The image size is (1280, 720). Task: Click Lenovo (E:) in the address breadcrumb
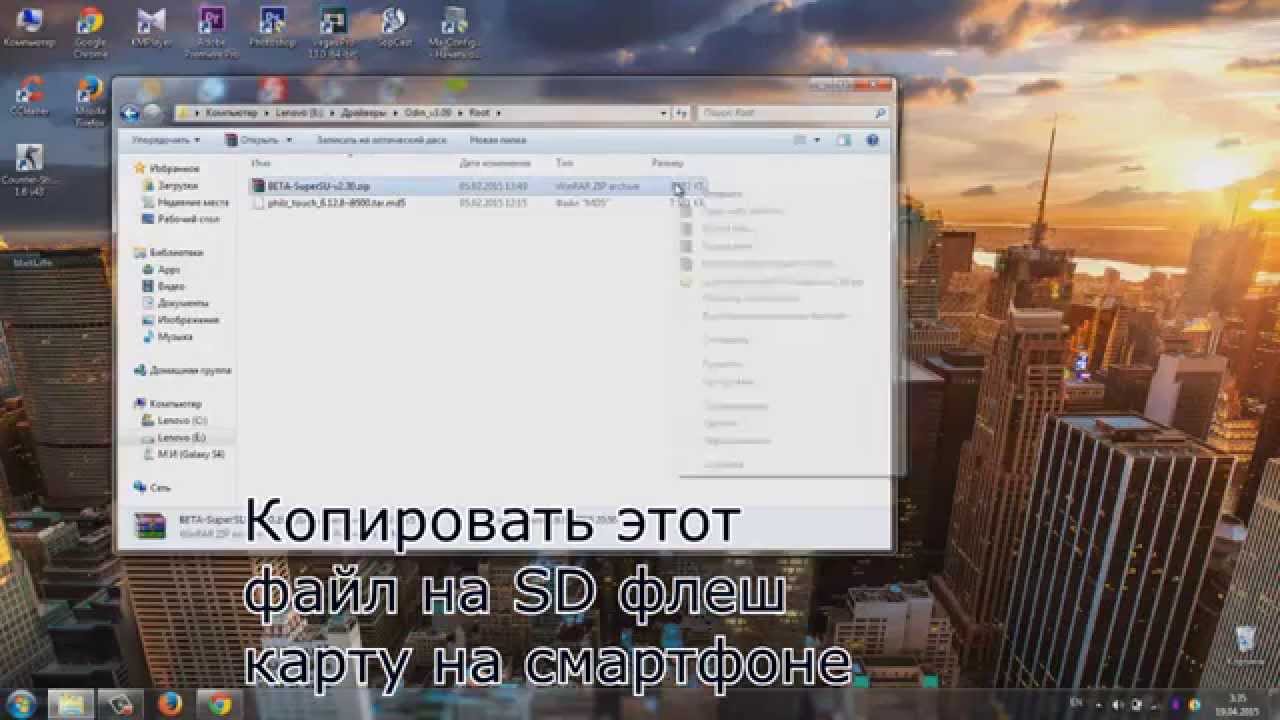(x=299, y=114)
